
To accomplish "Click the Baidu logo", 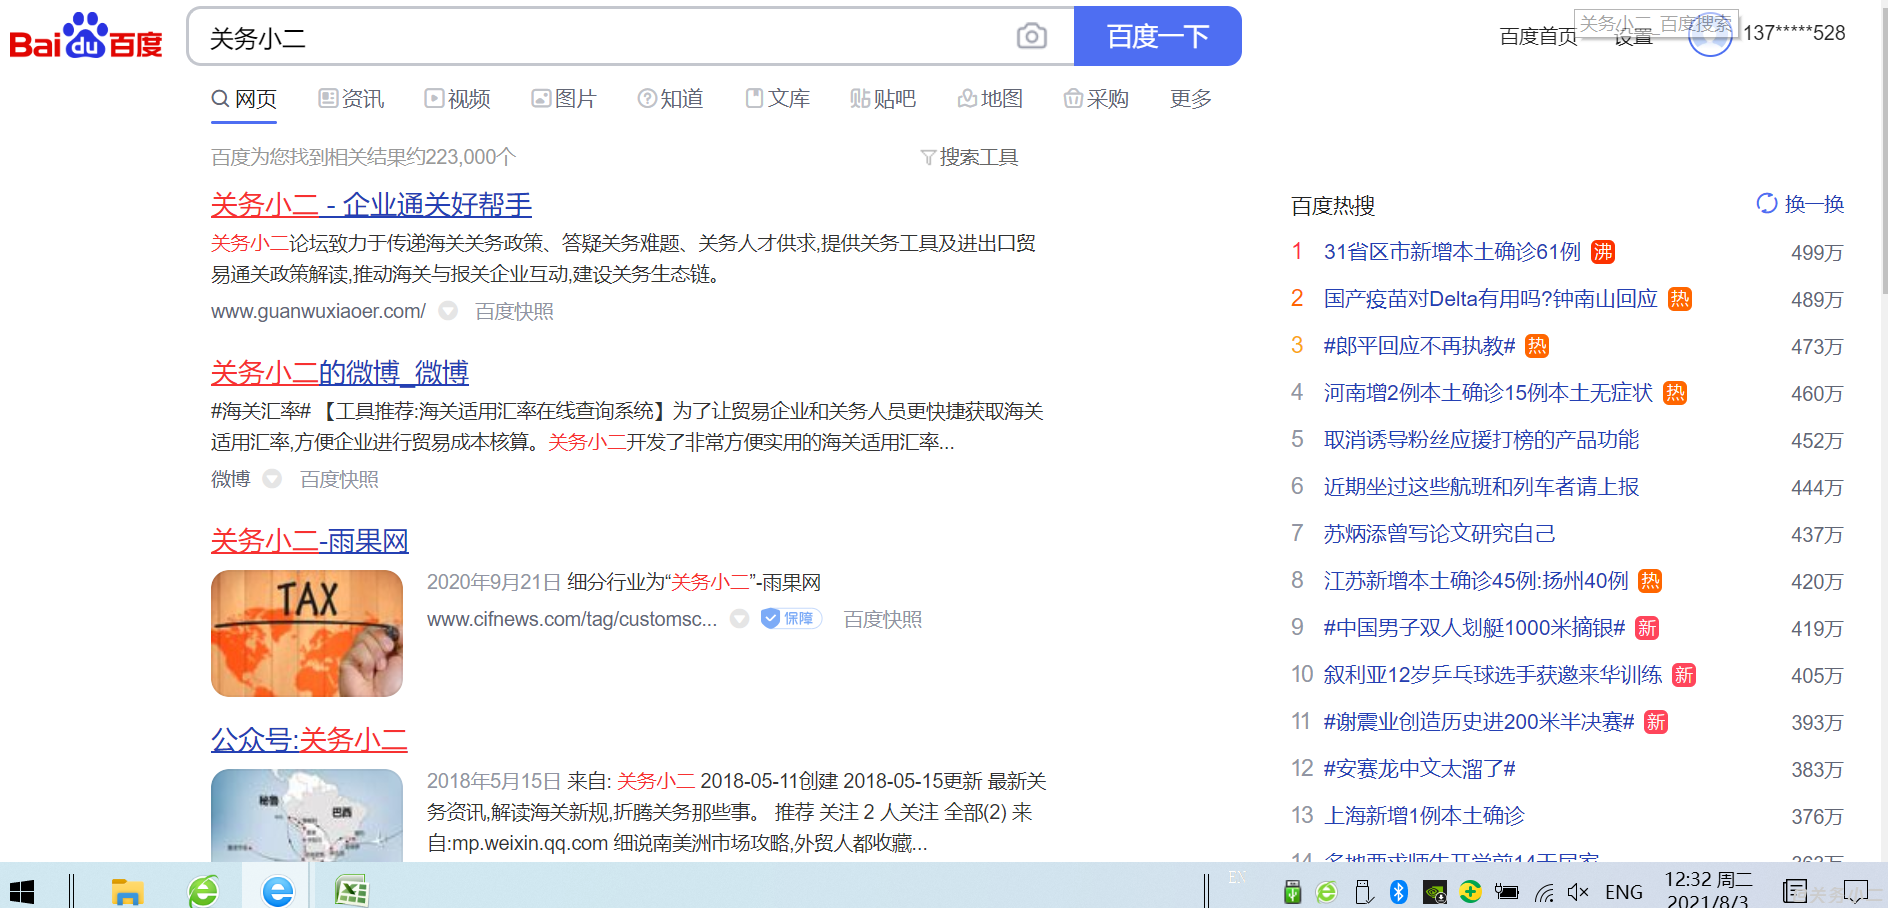I will click(86, 36).
